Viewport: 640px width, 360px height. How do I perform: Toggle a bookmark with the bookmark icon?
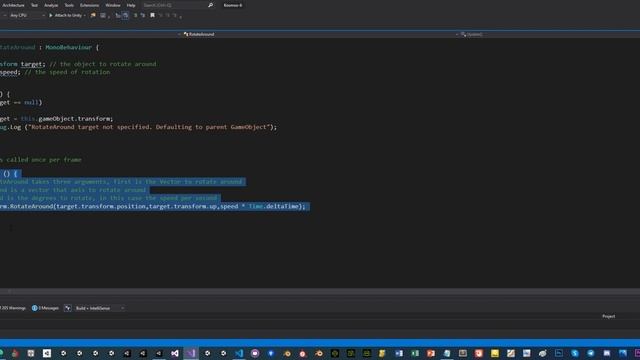(x=152, y=16)
